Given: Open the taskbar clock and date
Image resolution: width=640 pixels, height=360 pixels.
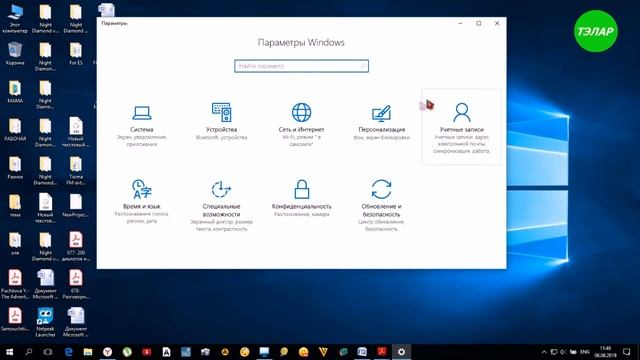Looking at the screenshot, I should (x=605, y=352).
